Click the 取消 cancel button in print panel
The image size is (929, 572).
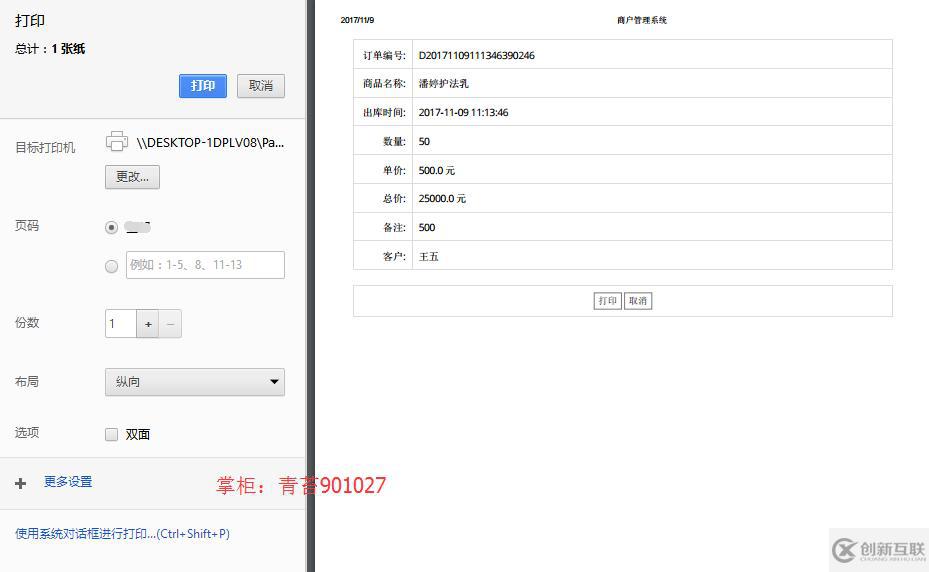[261, 86]
